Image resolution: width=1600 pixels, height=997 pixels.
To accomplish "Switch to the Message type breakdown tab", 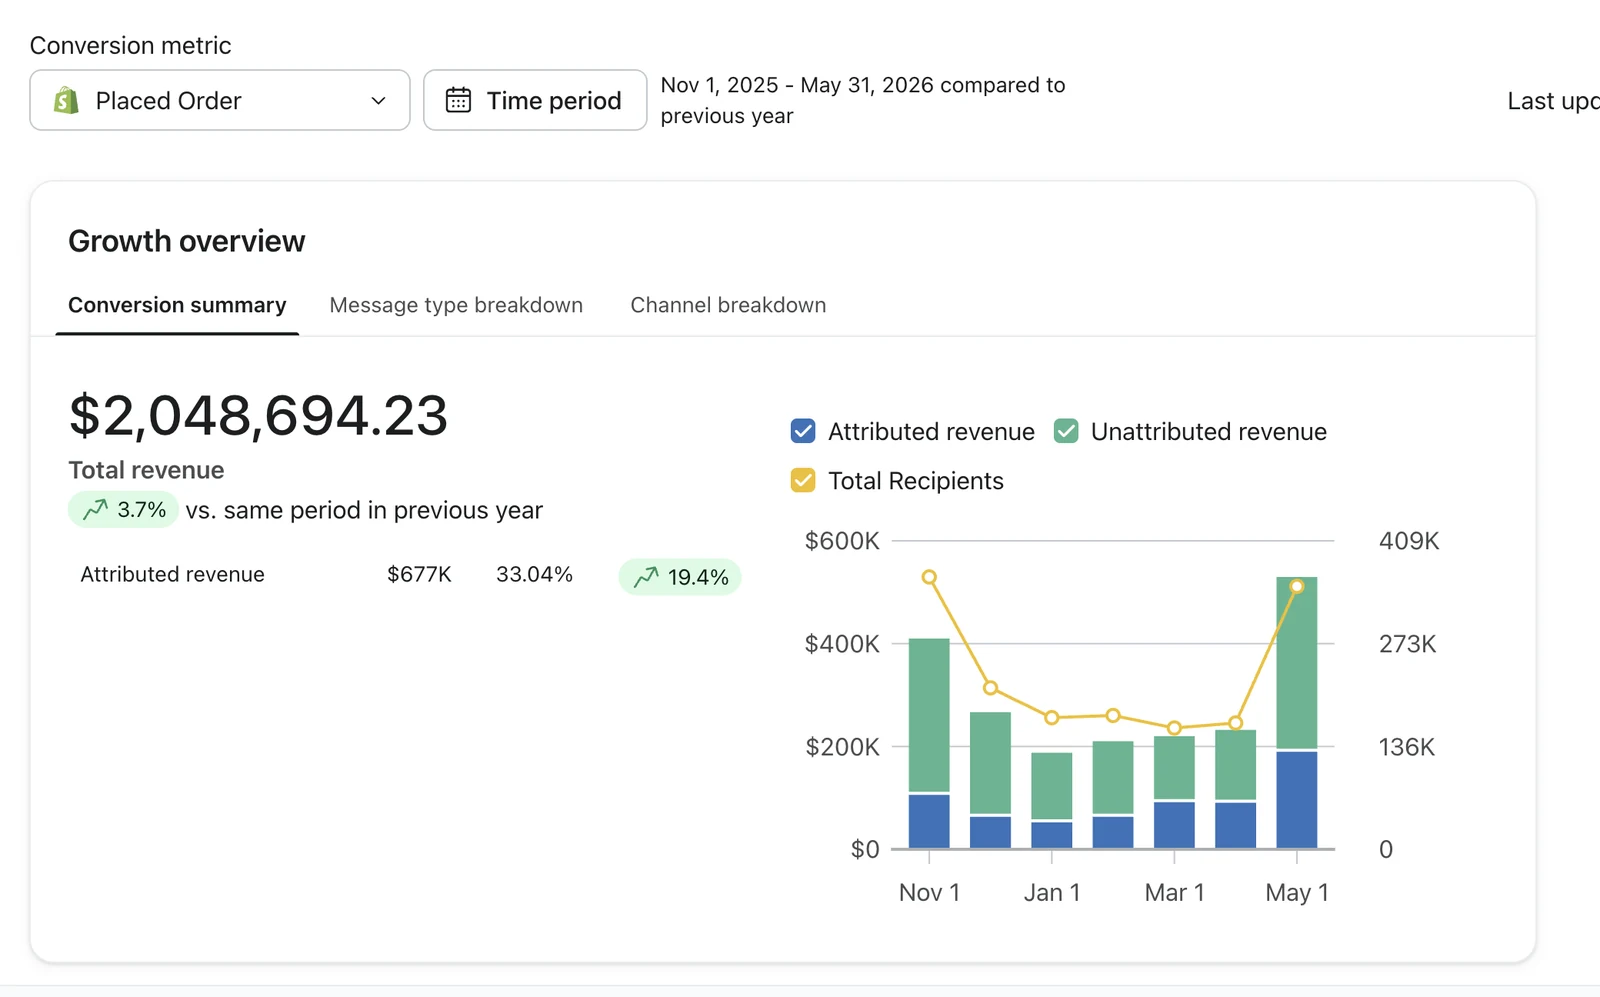I will tap(456, 305).
